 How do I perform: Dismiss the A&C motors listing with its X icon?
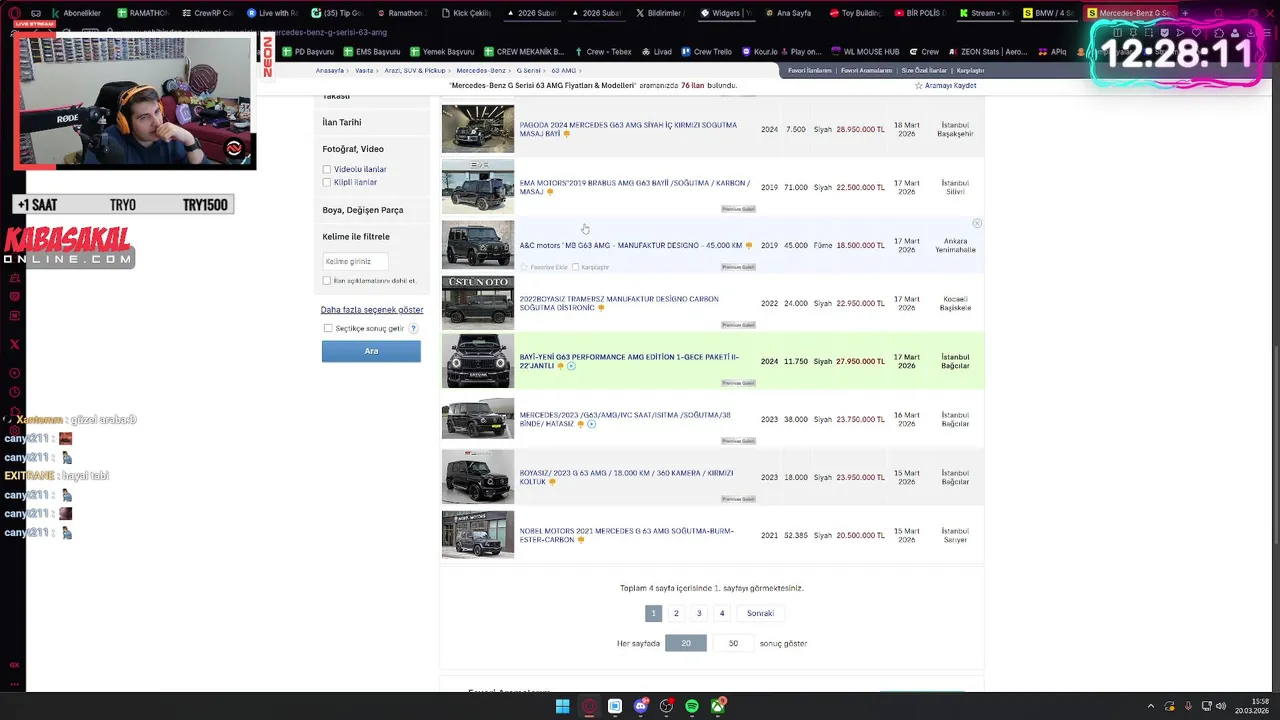tap(977, 223)
